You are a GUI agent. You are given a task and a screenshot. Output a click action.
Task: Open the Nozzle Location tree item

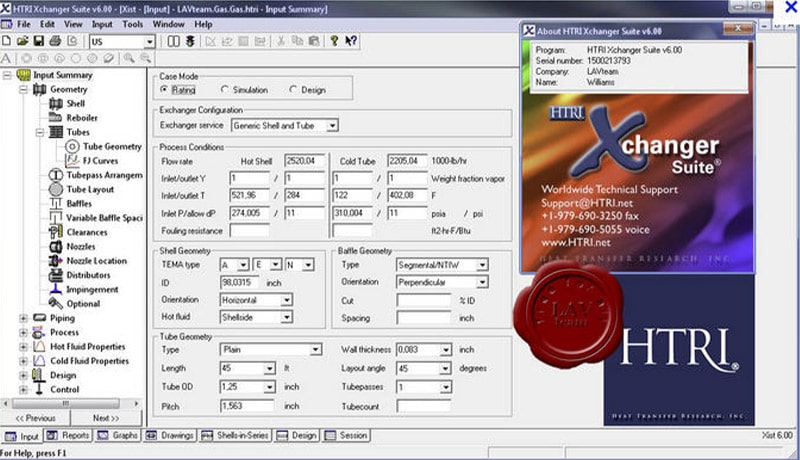97,260
